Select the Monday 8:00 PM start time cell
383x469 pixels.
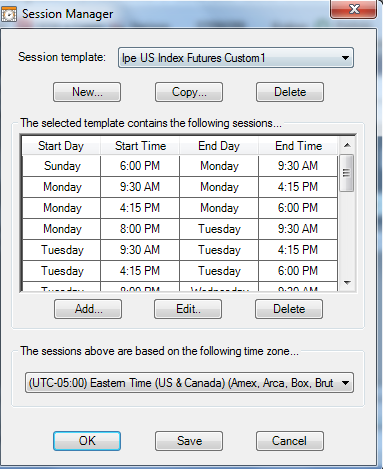(x=140, y=229)
